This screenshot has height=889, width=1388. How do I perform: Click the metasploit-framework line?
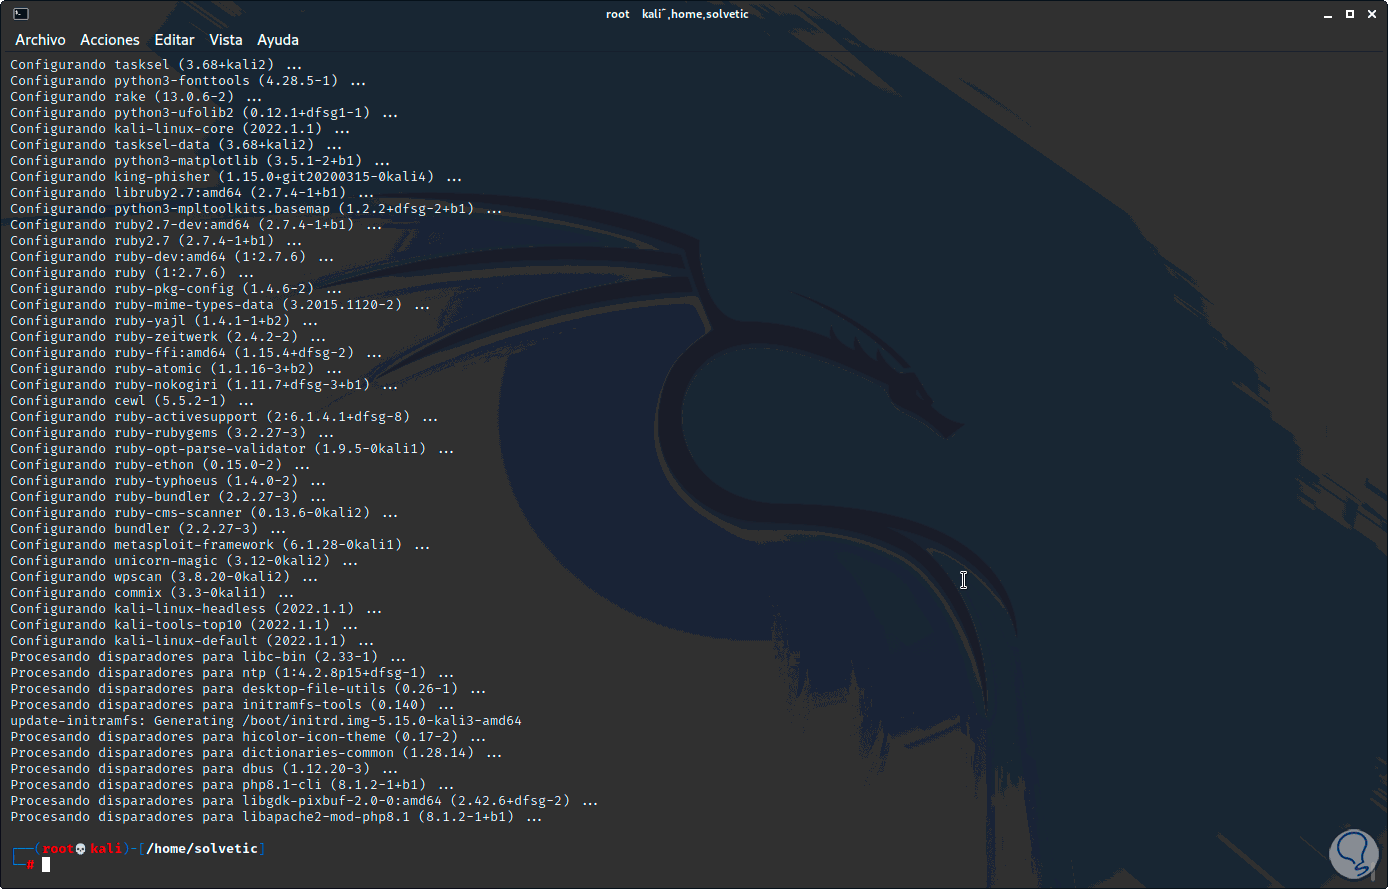tap(220, 545)
